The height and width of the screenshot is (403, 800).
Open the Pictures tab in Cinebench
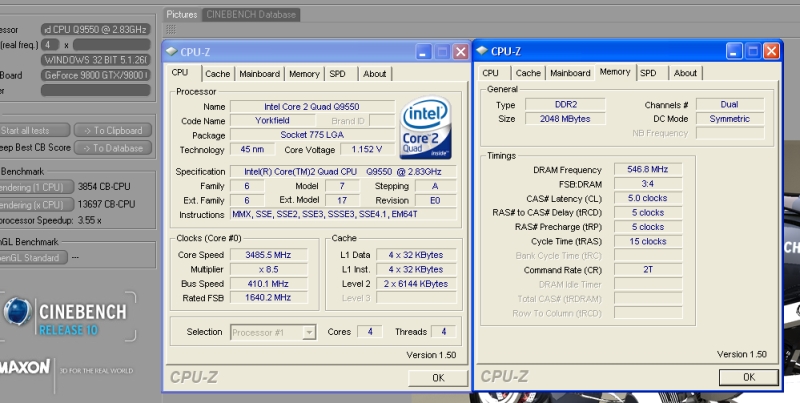pyautogui.click(x=182, y=15)
